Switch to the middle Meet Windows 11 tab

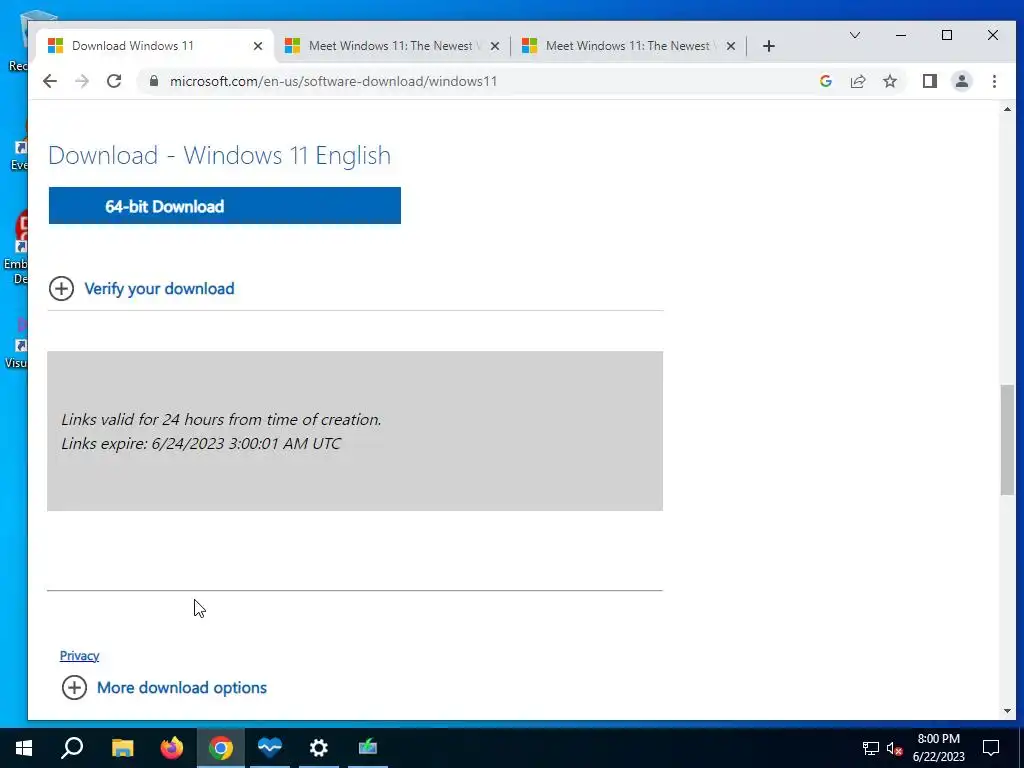point(390,46)
